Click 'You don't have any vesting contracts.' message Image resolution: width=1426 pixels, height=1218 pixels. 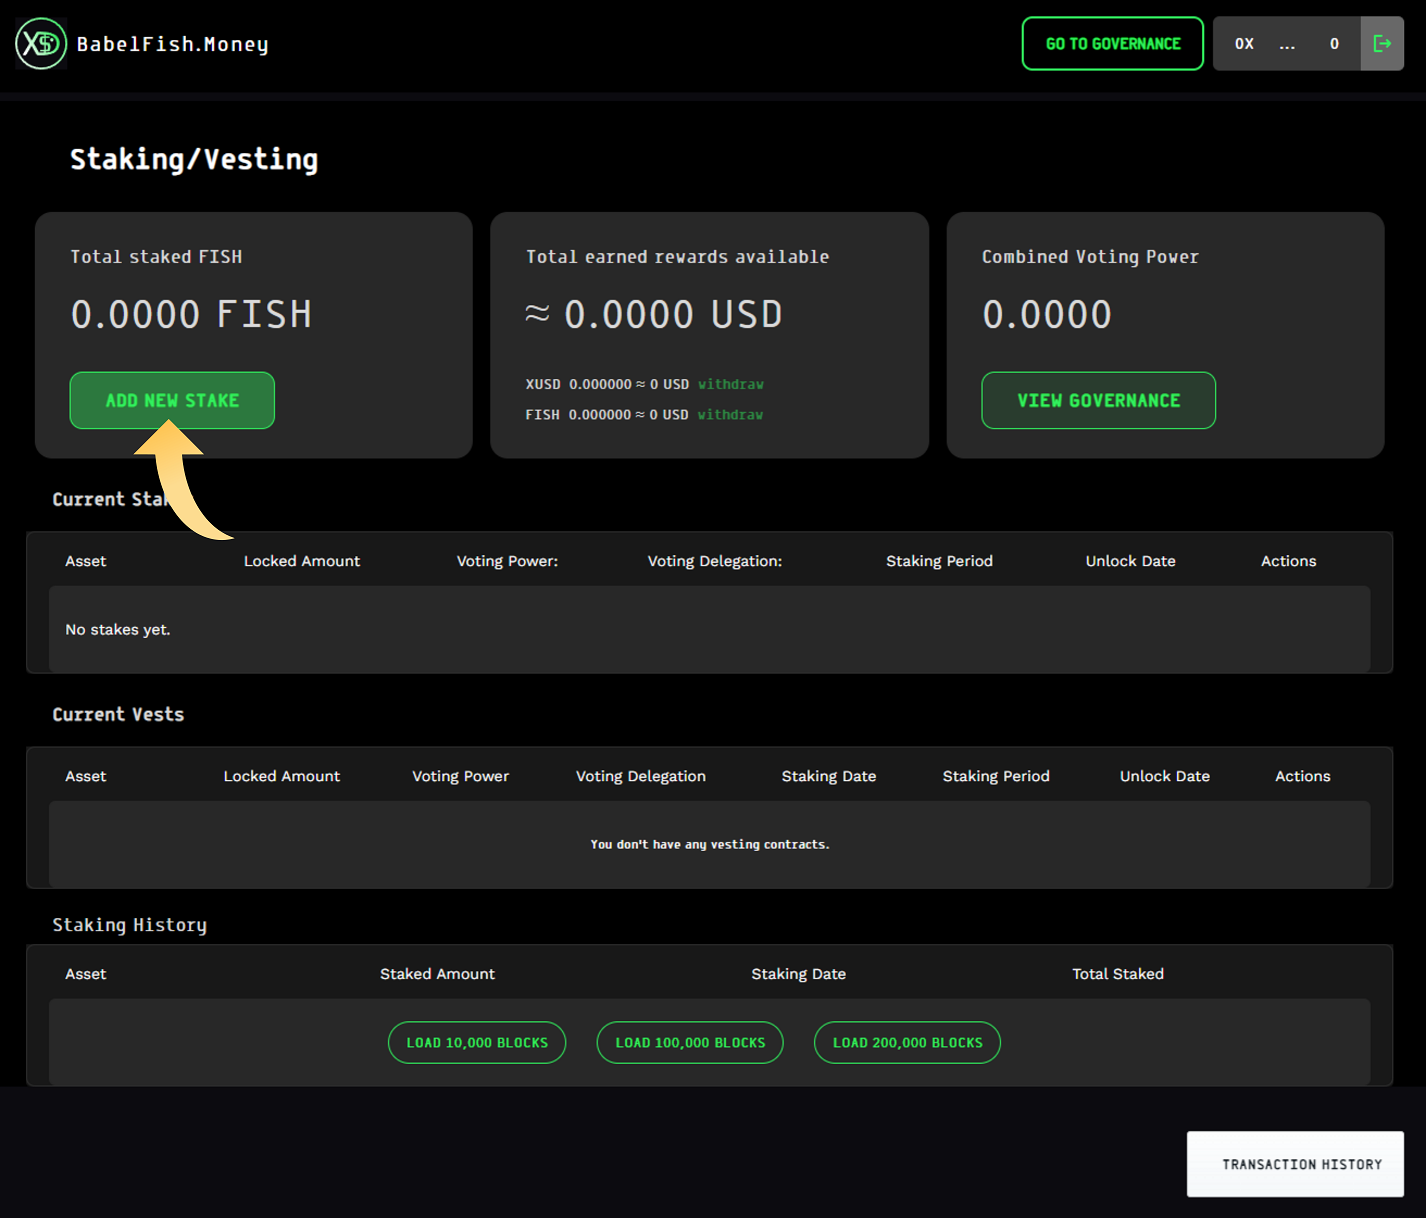(x=710, y=844)
